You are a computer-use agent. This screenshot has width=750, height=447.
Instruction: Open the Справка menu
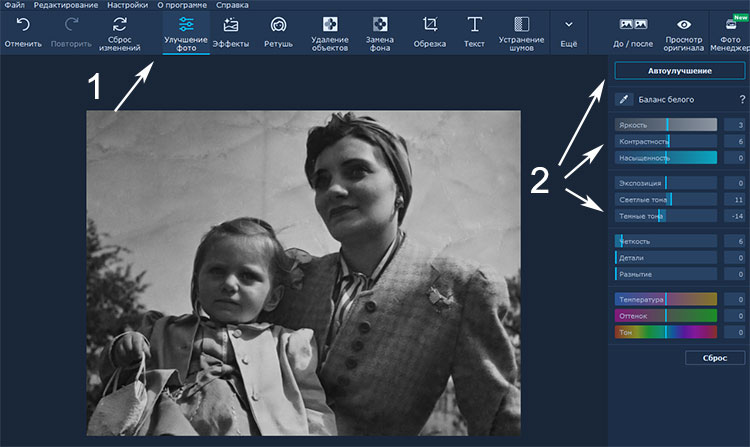click(x=232, y=5)
